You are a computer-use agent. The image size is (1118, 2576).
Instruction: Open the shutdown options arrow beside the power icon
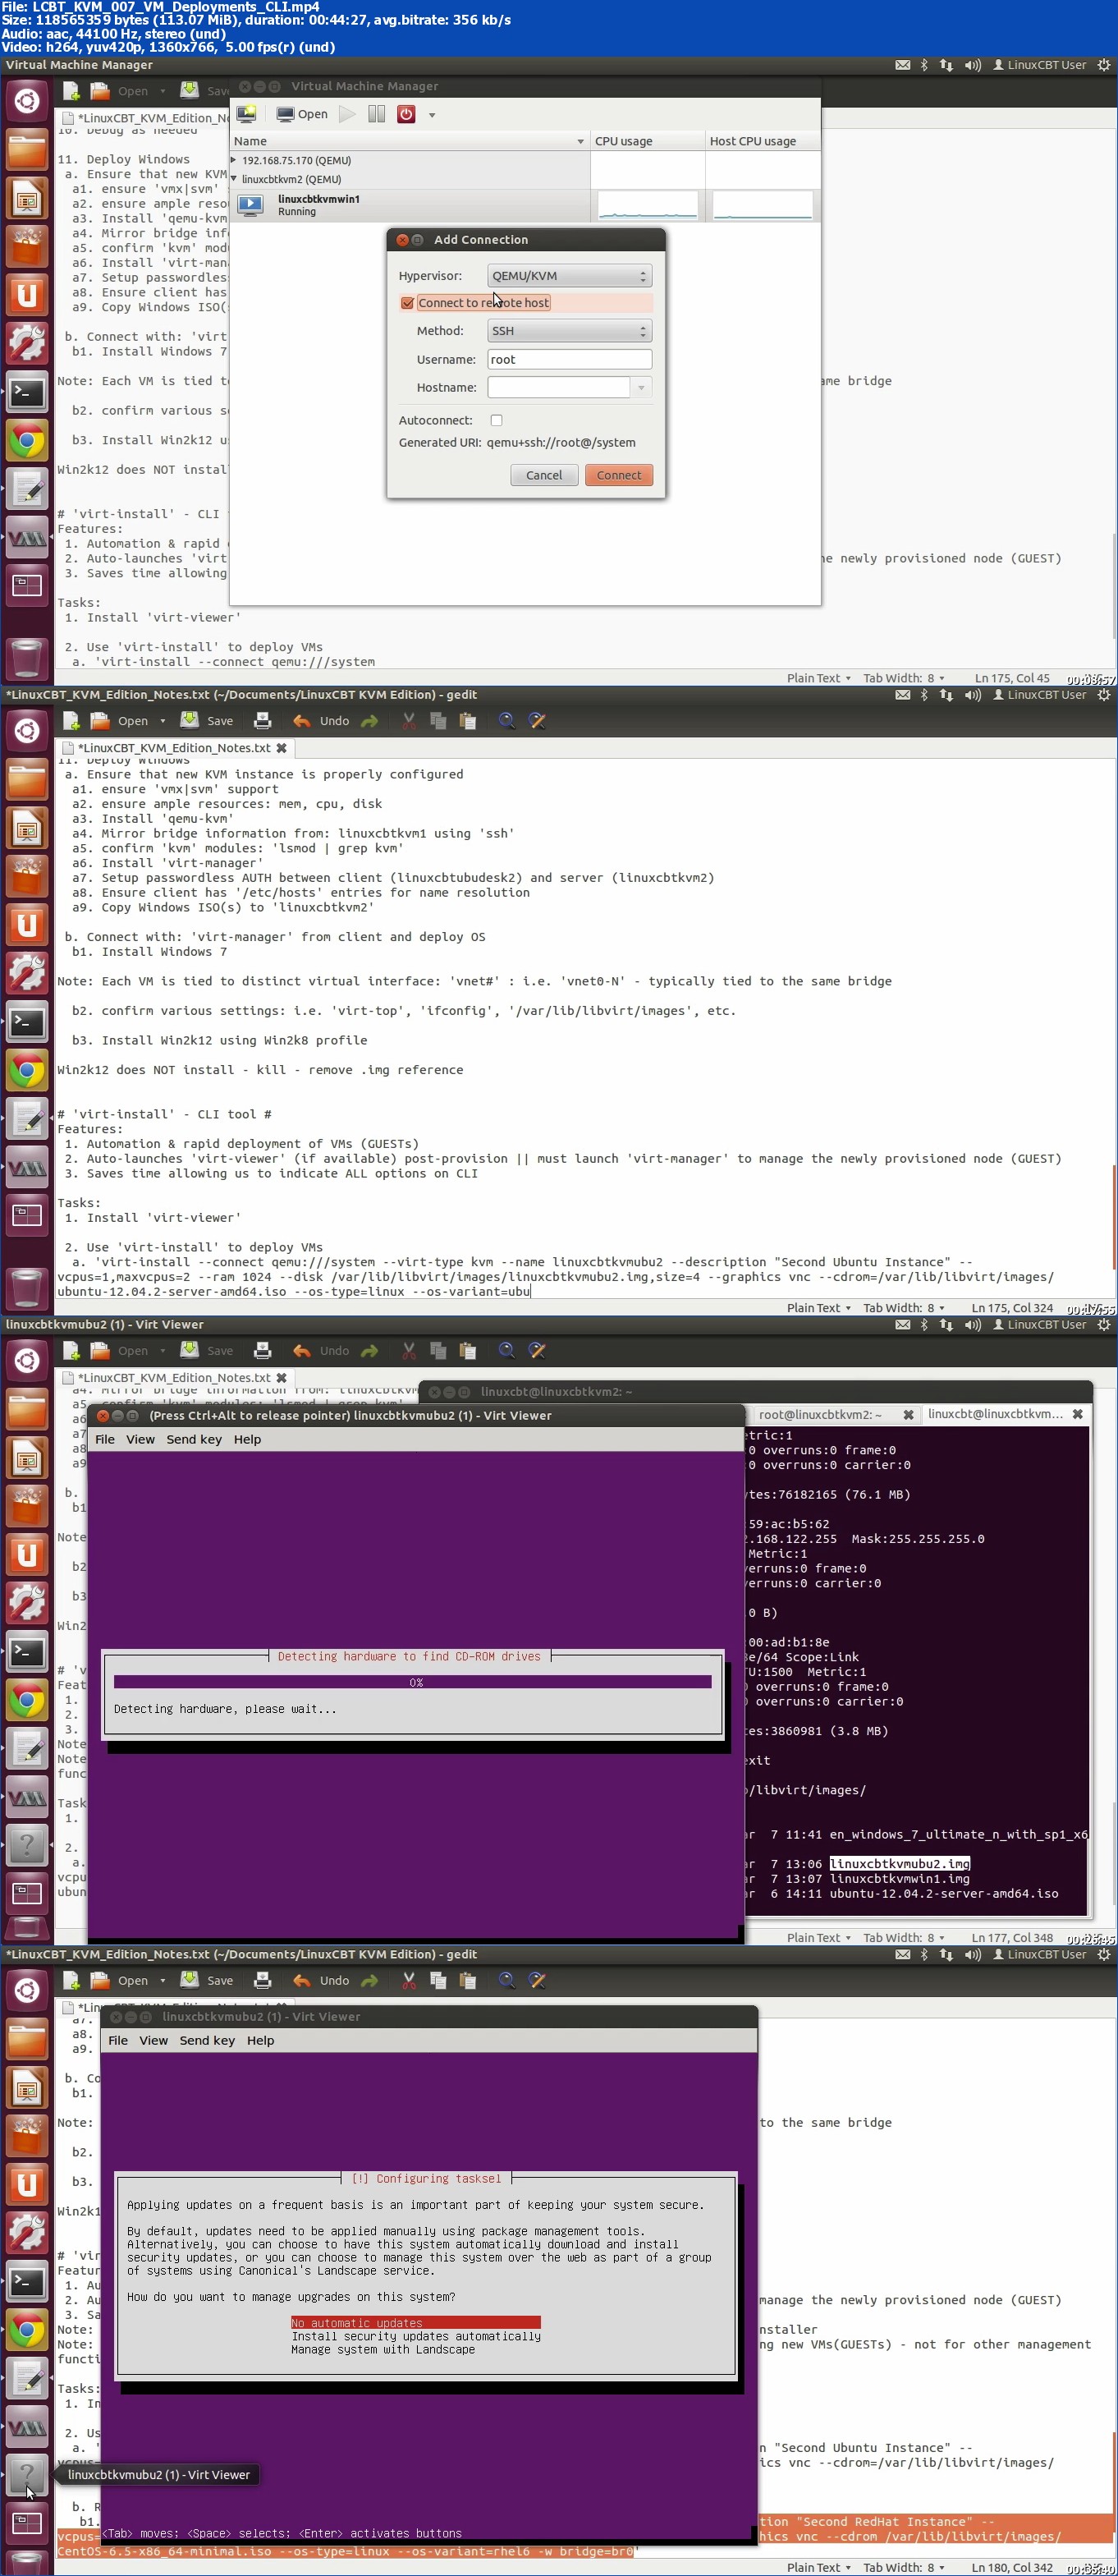(x=432, y=115)
